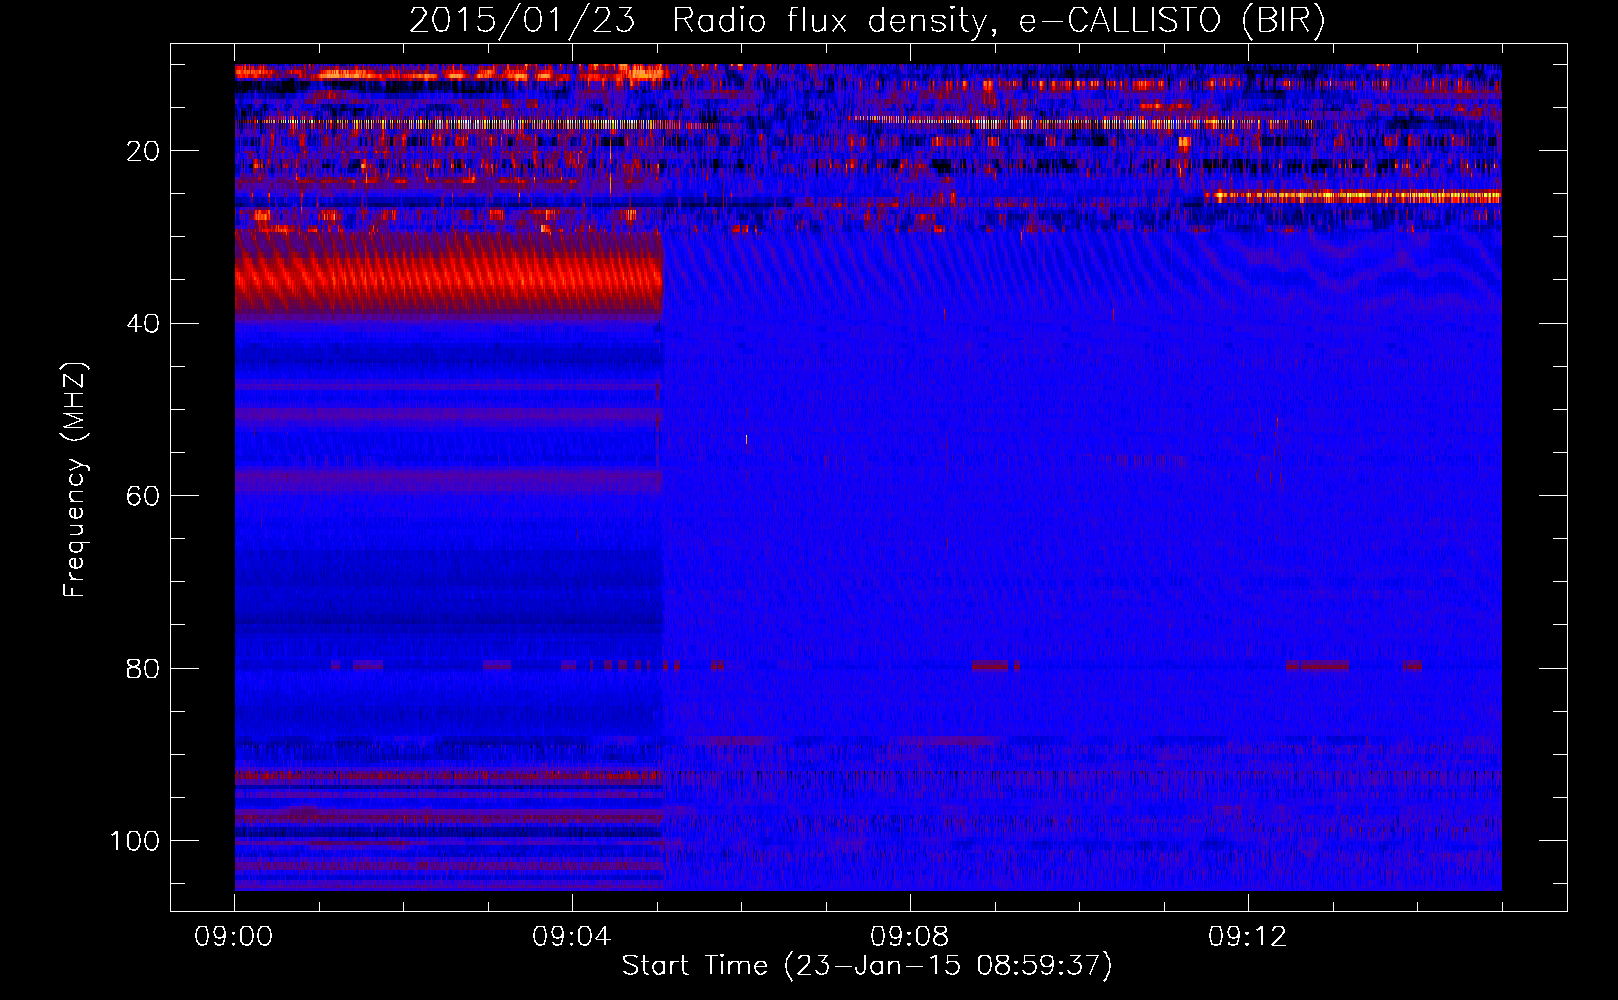Image resolution: width=1618 pixels, height=1000 pixels.
Task: Click the 40 frequency tick label
Action: tap(143, 324)
